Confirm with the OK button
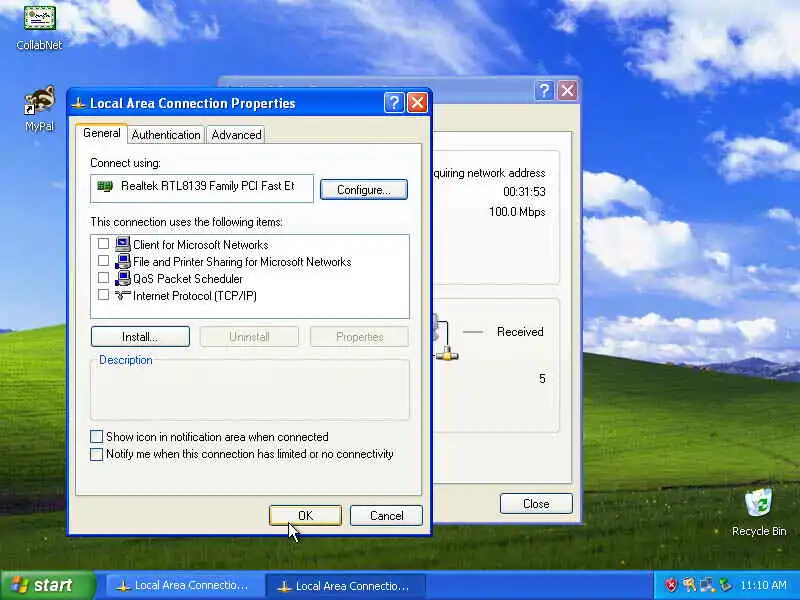The width and height of the screenshot is (800, 600). [305, 515]
